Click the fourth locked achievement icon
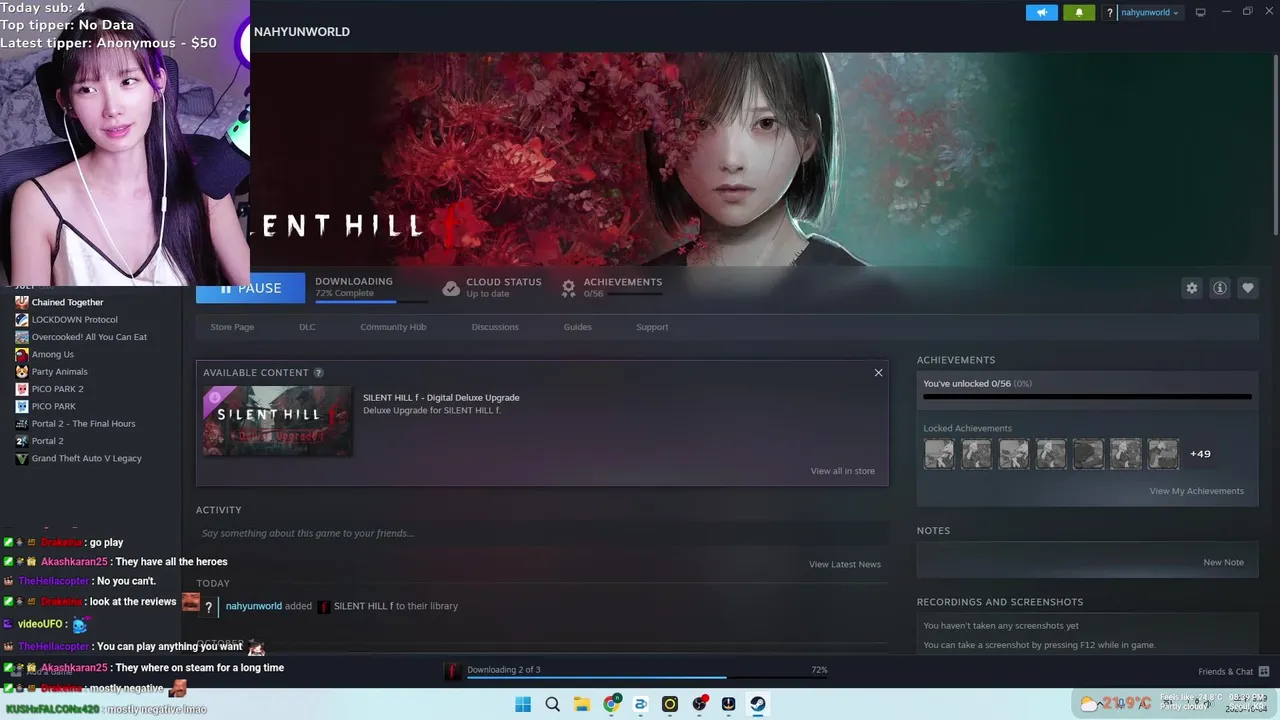The image size is (1280, 720). tap(1051, 454)
